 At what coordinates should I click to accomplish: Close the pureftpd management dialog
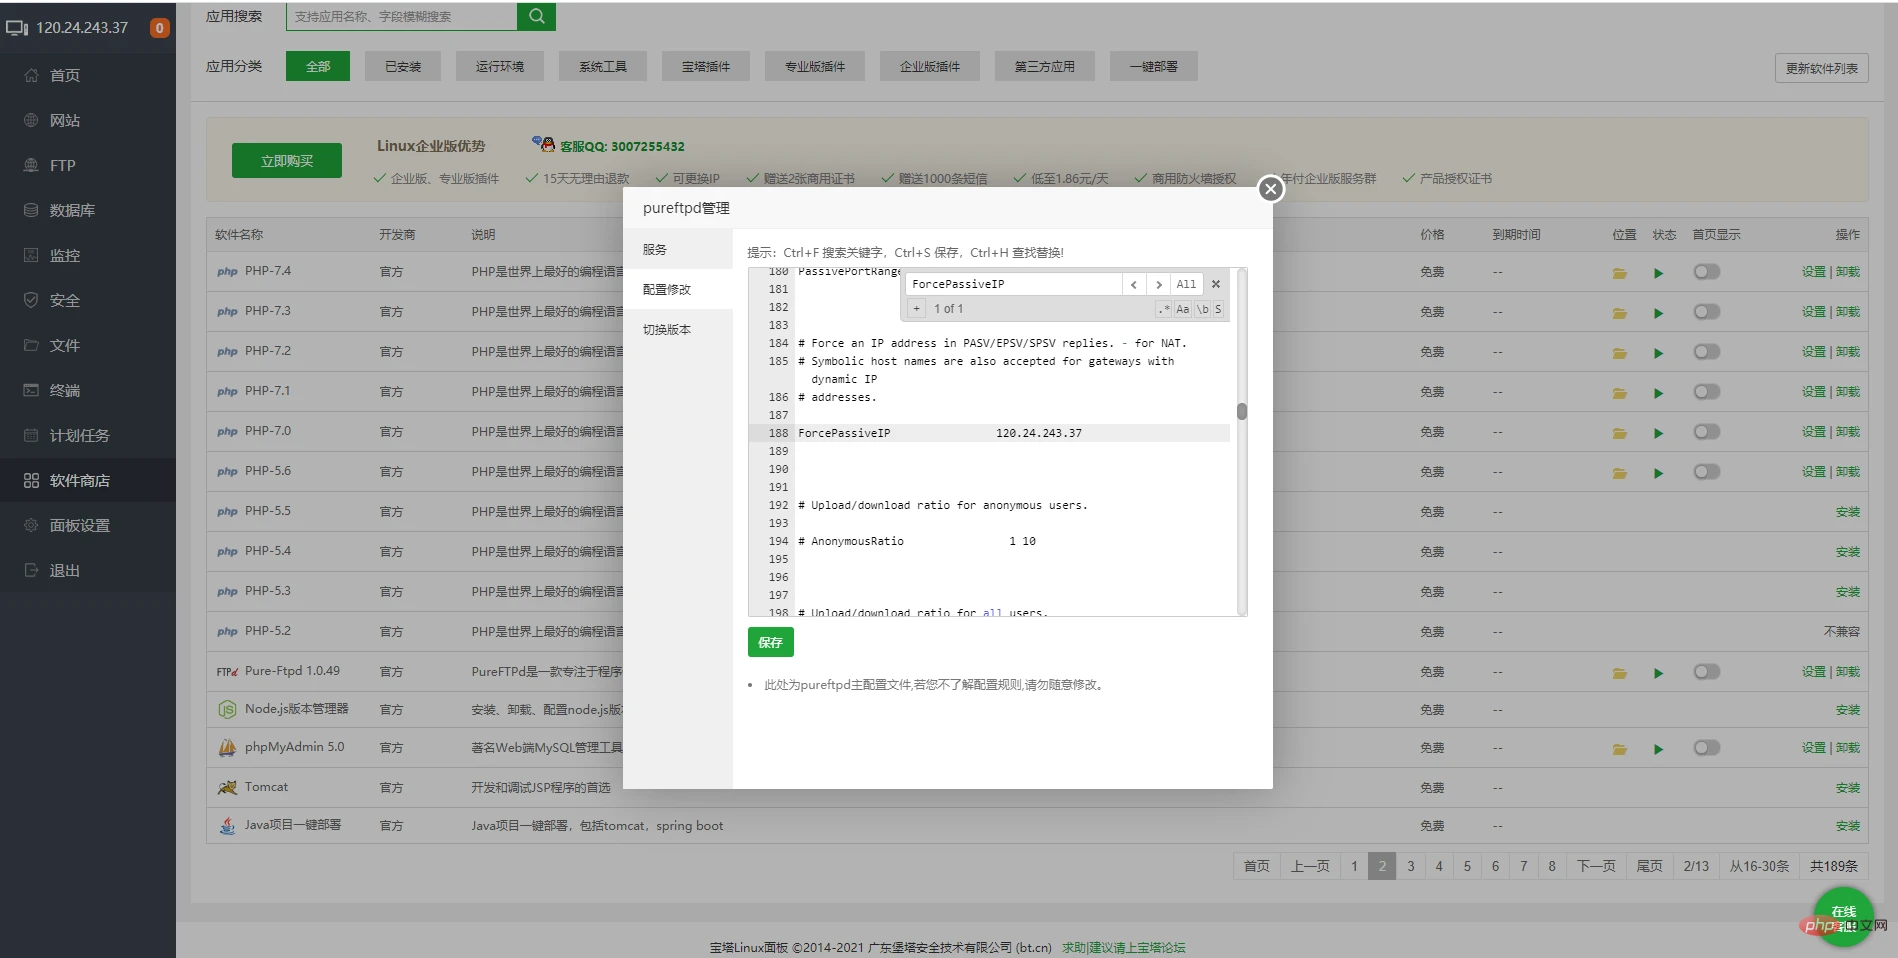coord(1270,189)
